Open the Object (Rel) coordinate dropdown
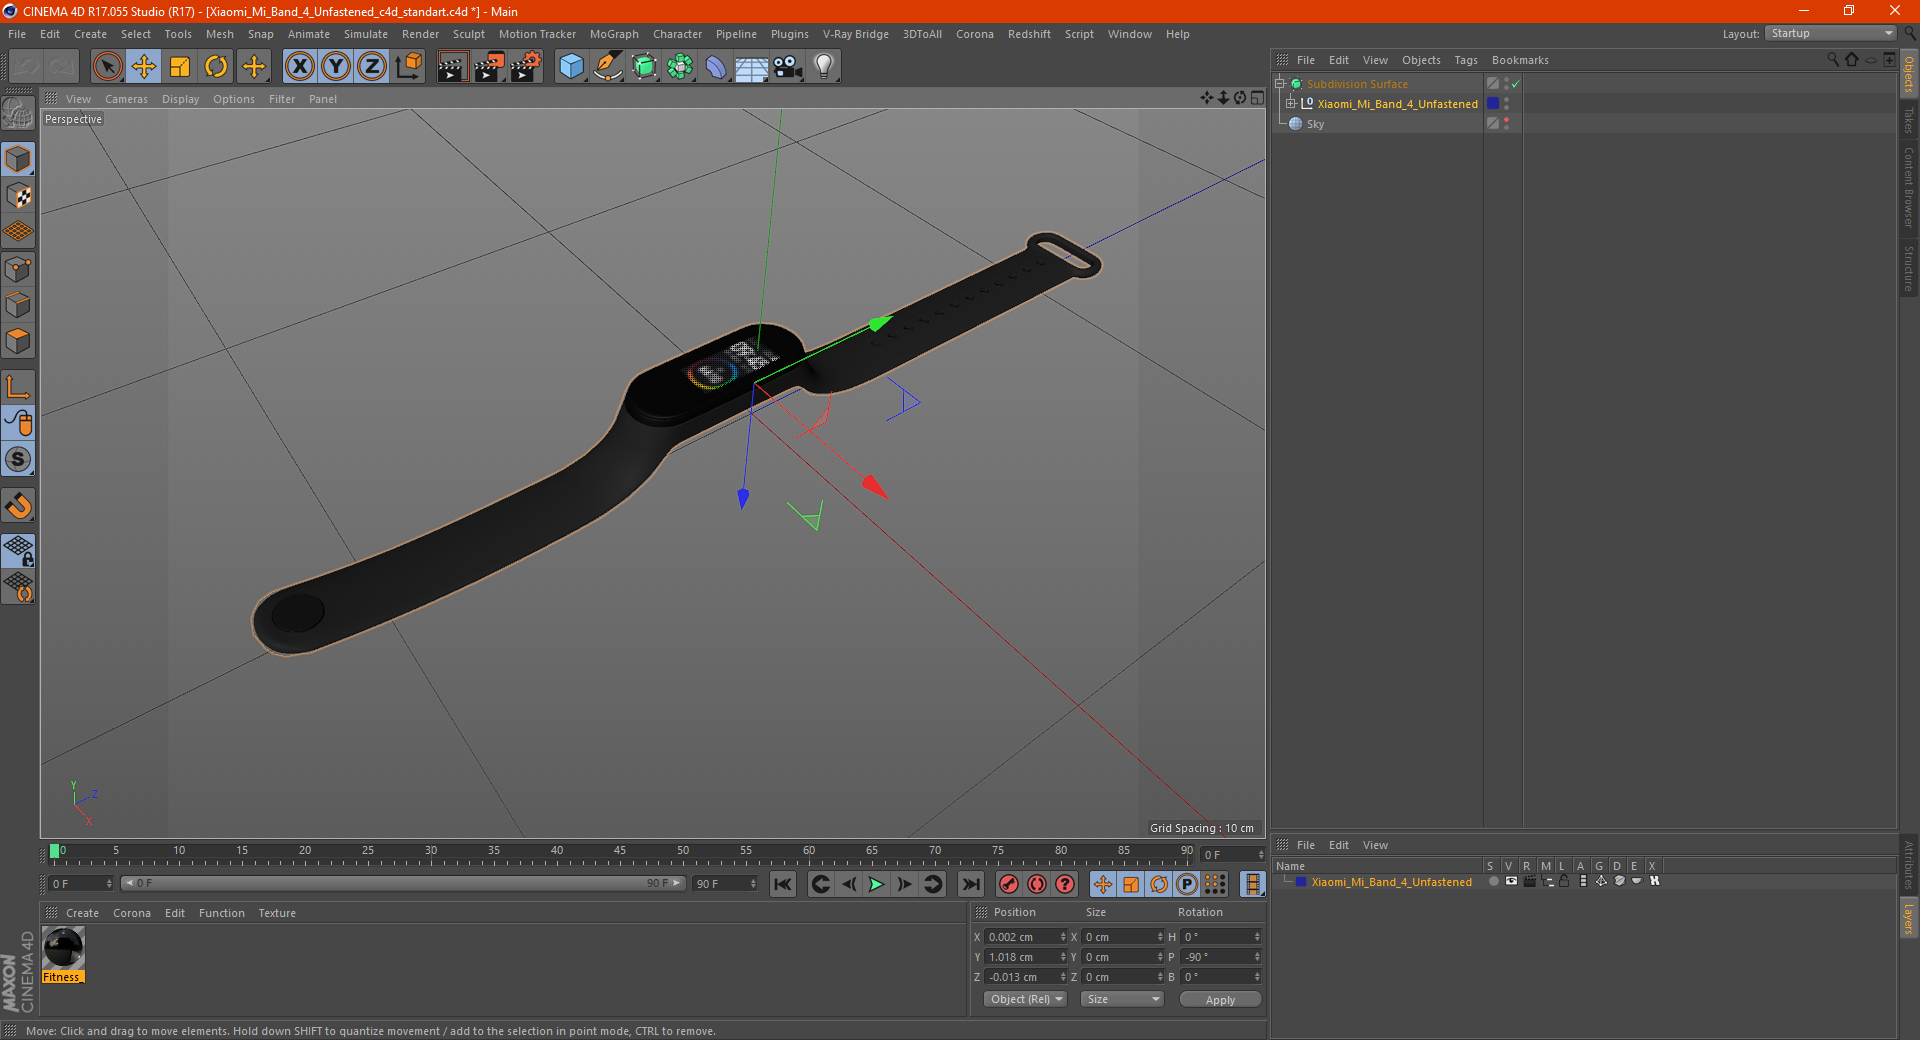1920x1040 pixels. (1025, 999)
